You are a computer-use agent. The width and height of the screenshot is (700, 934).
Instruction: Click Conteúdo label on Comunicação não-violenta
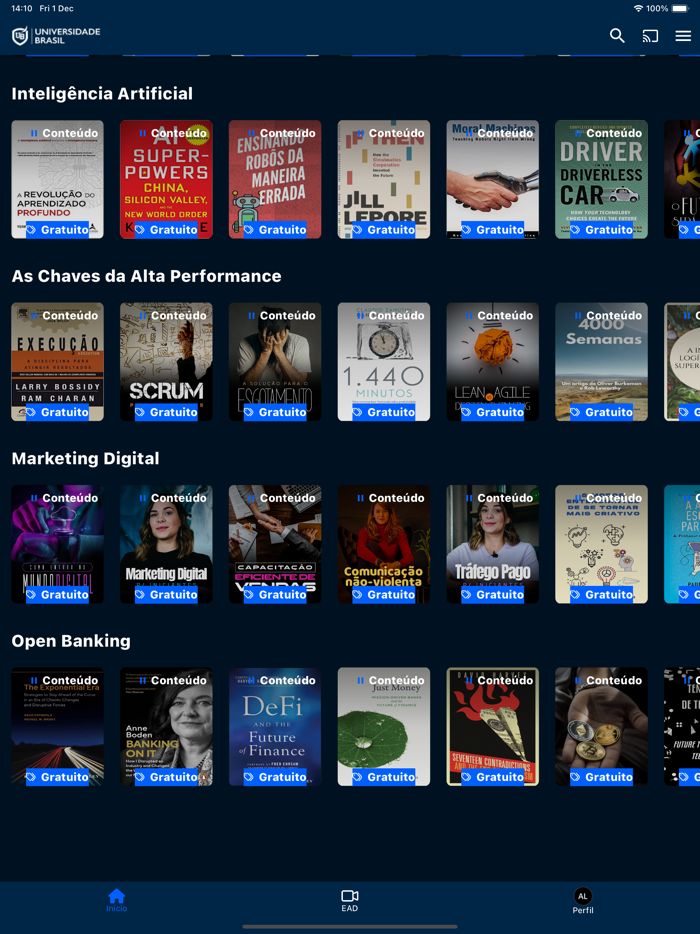391,498
